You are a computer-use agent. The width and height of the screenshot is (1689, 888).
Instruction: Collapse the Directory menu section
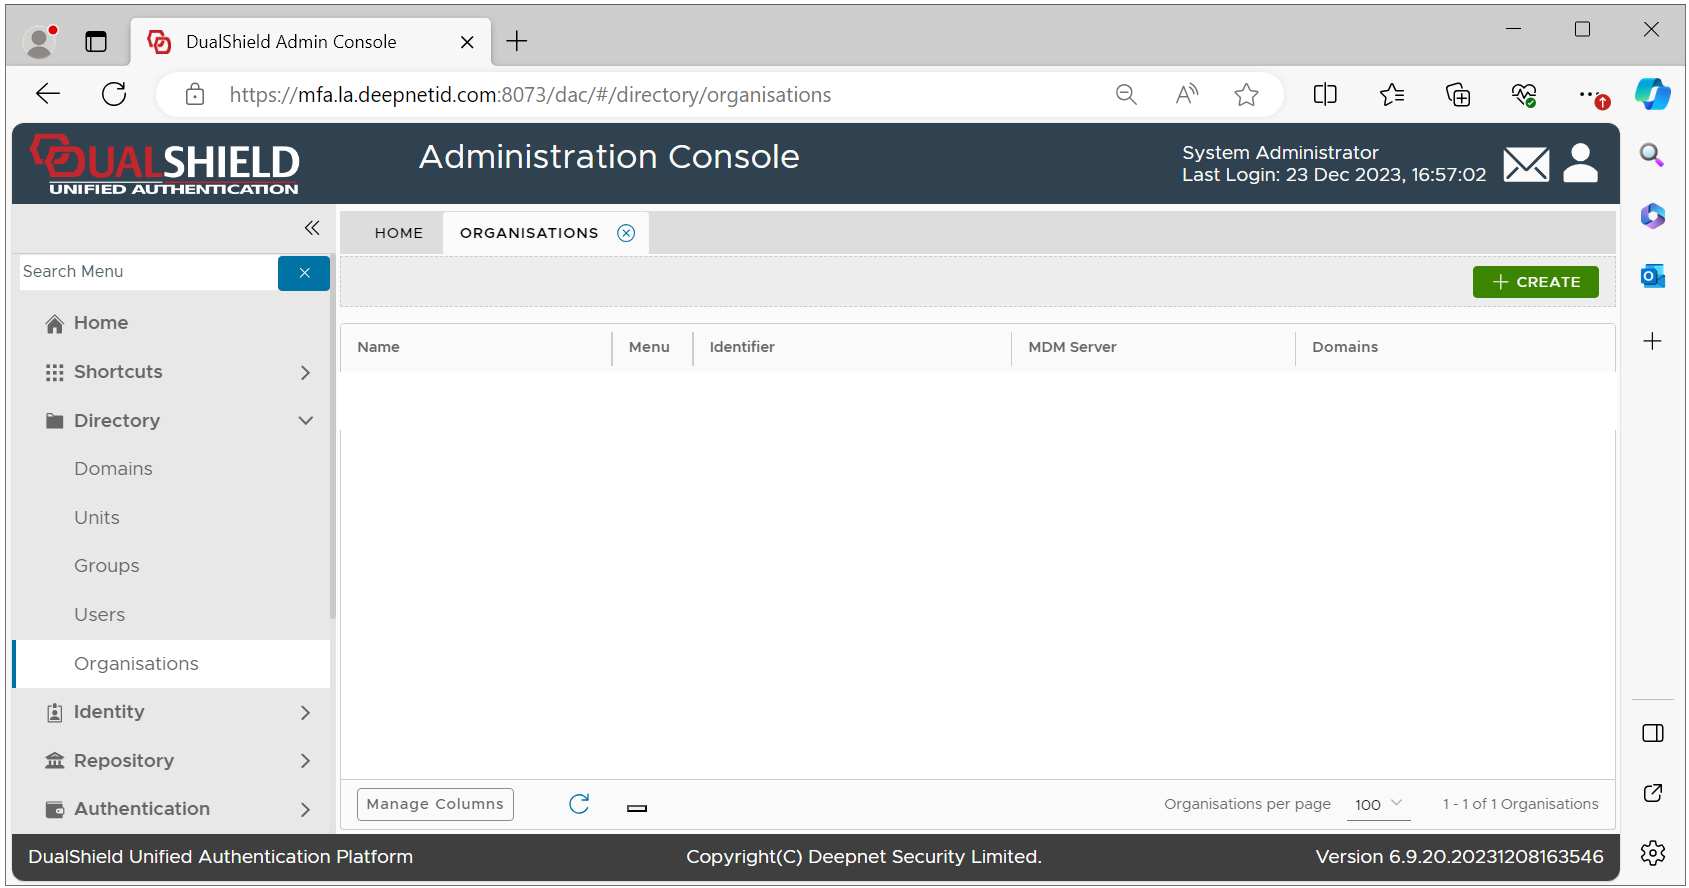(x=305, y=421)
